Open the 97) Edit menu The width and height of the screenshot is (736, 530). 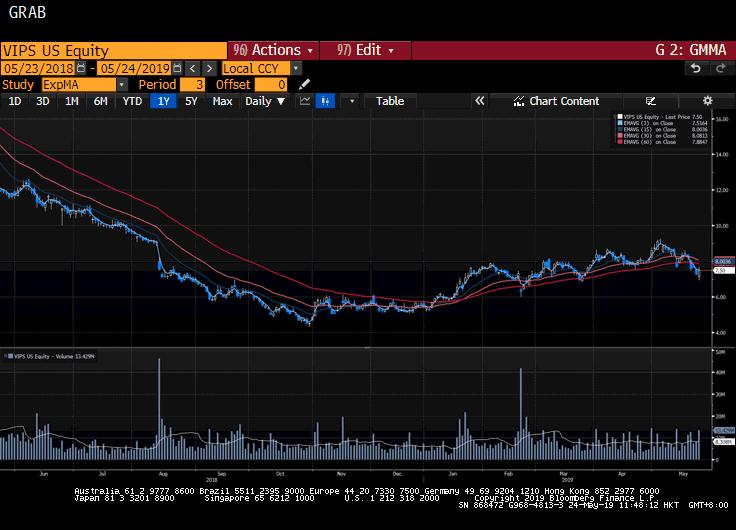365,50
